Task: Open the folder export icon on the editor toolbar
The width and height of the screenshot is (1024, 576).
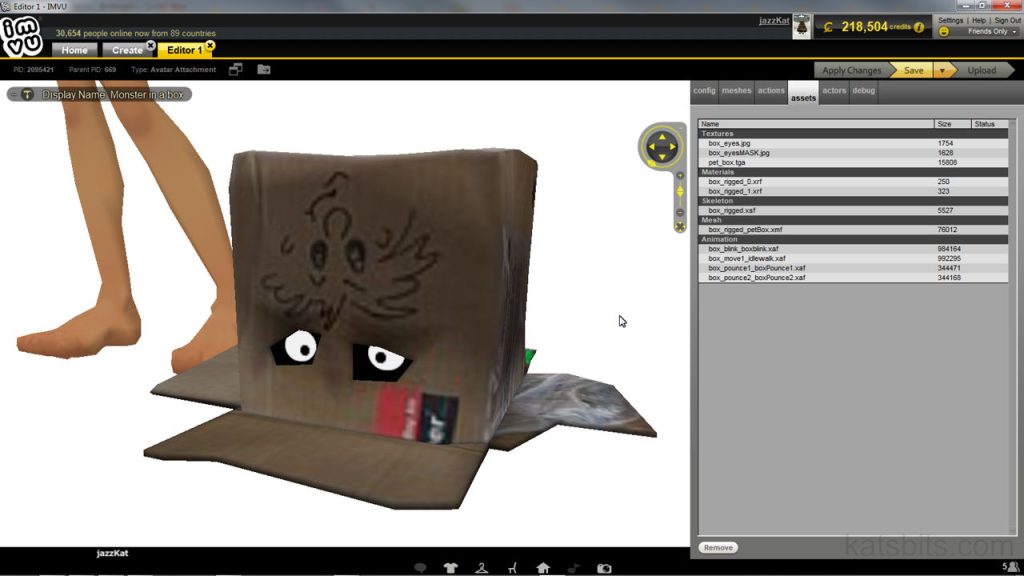Action: pyautogui.click(x=263, y=70)
